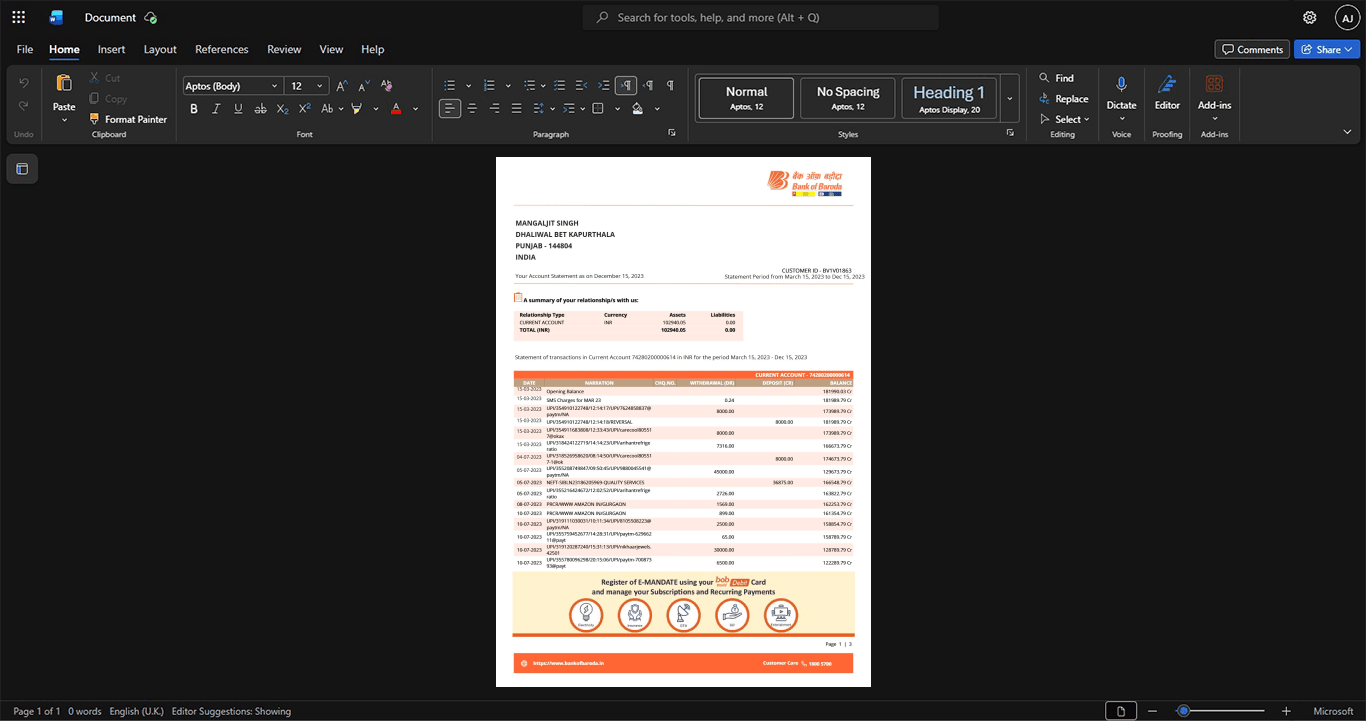Image resolution: width=1366 pixels, height=721 pixels.
Task: Show or hide paragraph marks
Action: (x=670, y=86)
